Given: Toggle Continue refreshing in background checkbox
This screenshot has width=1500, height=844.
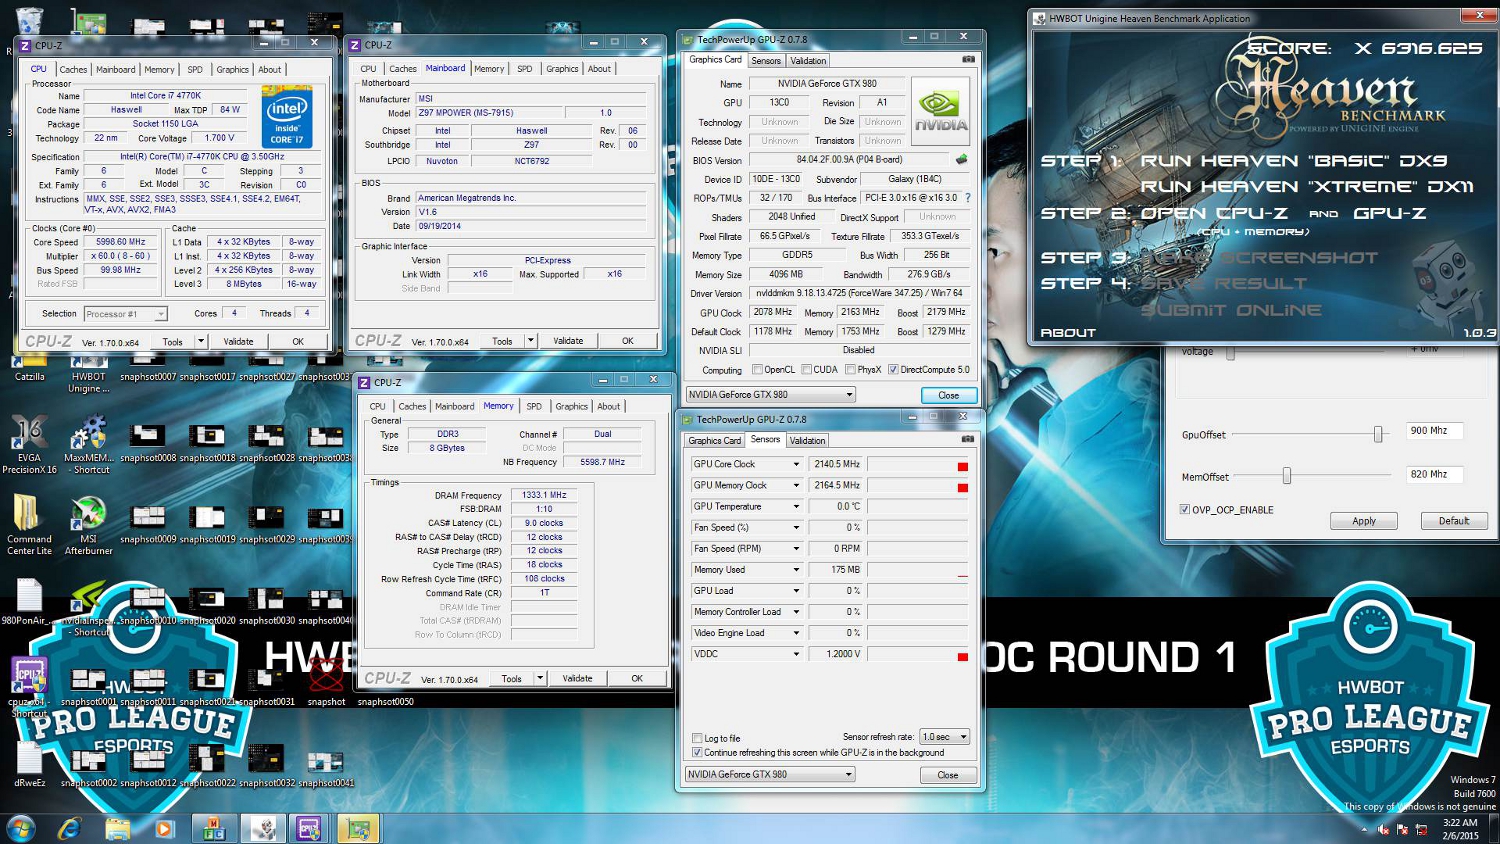Looking at the screenshot, I should 697,752.
